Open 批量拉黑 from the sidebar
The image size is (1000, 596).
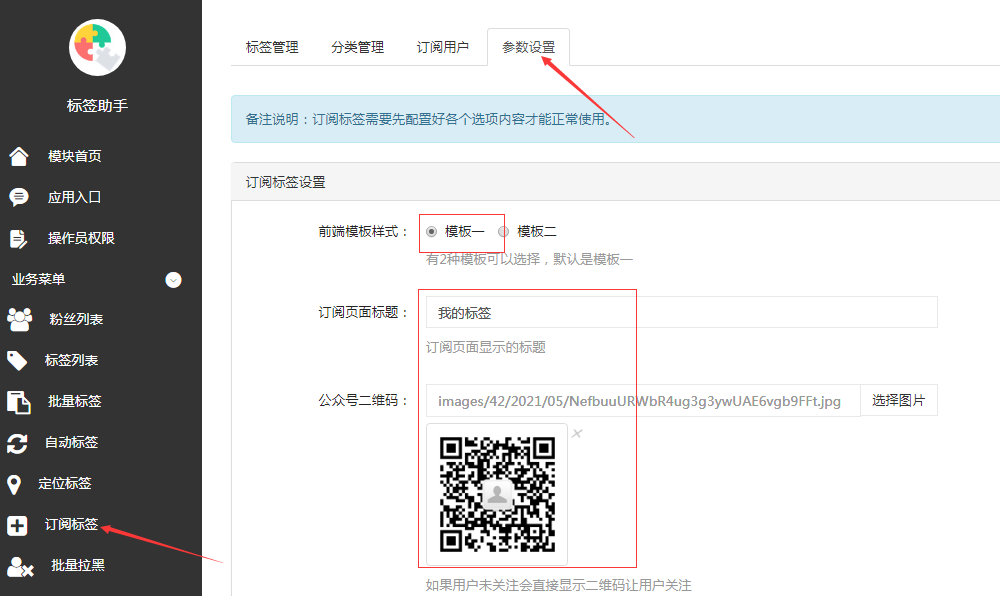click(78, 565)
